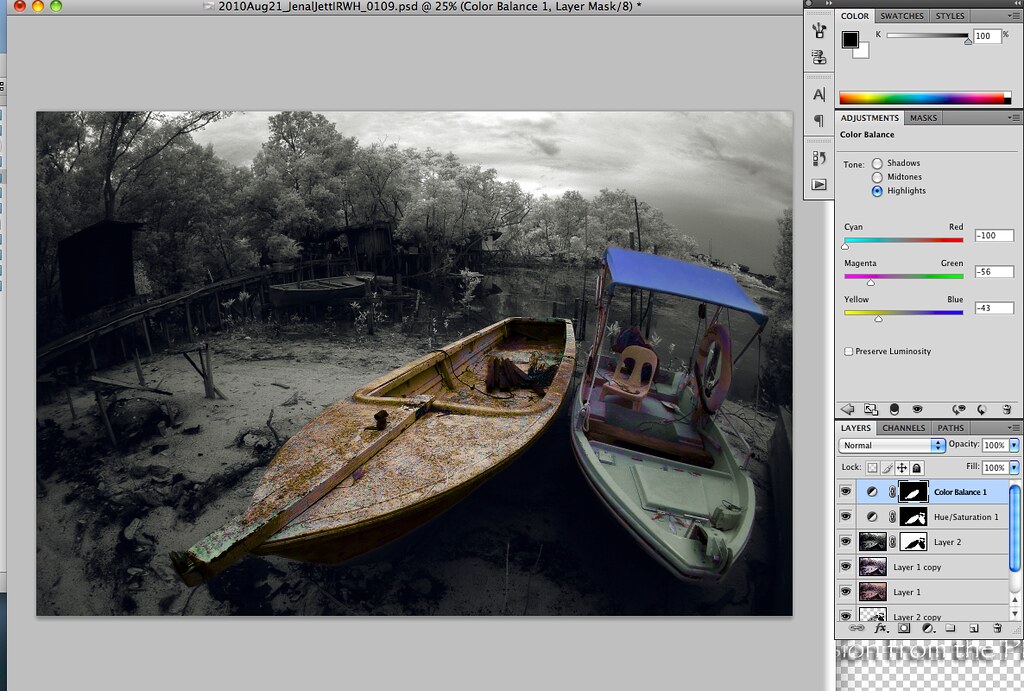Switch to the Color tab

click(x=855, y=16)
